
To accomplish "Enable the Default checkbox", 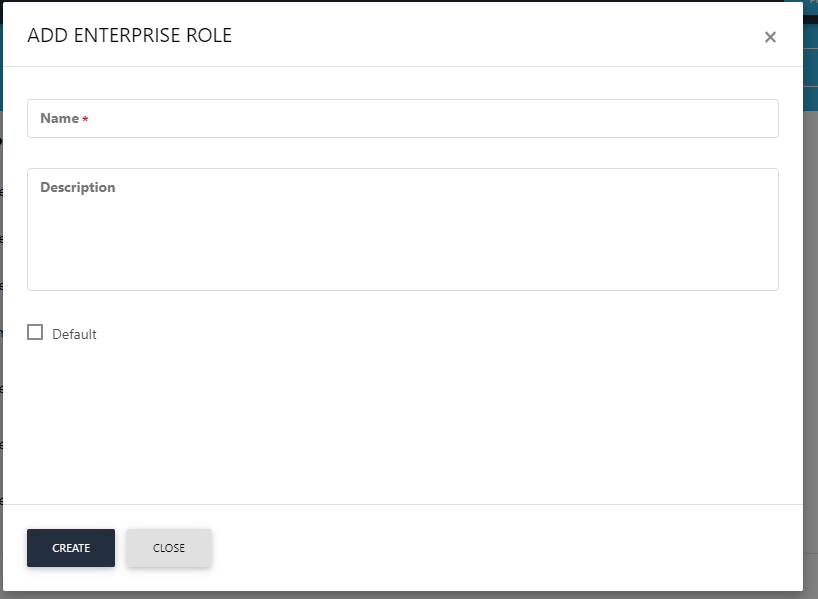I will tap(35, 333).
